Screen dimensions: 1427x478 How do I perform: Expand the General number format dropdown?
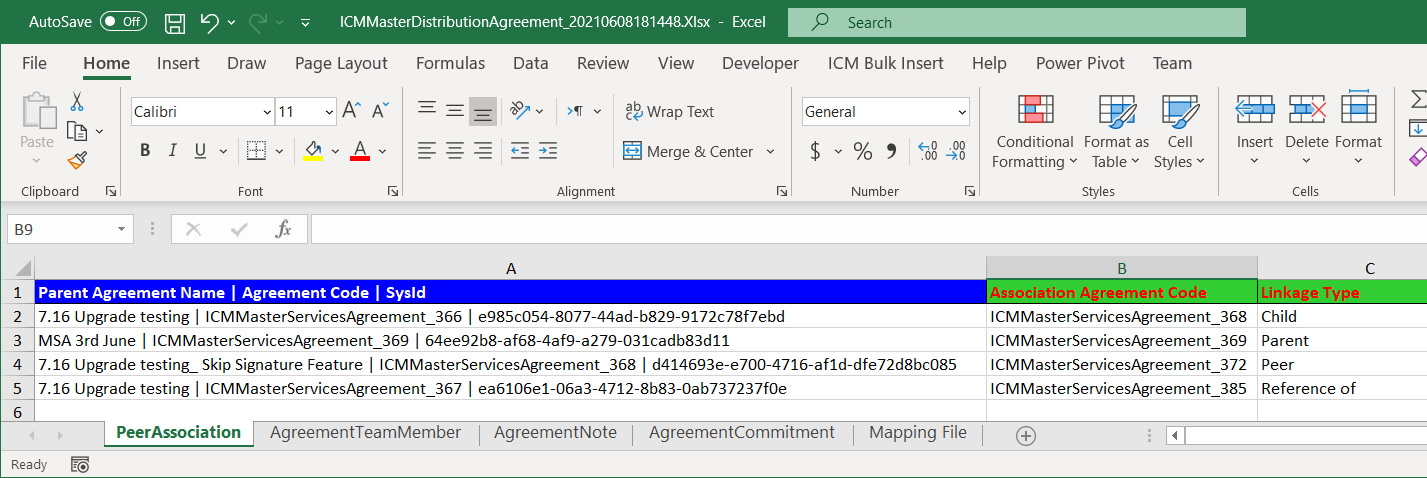click(x=962, y=112)
